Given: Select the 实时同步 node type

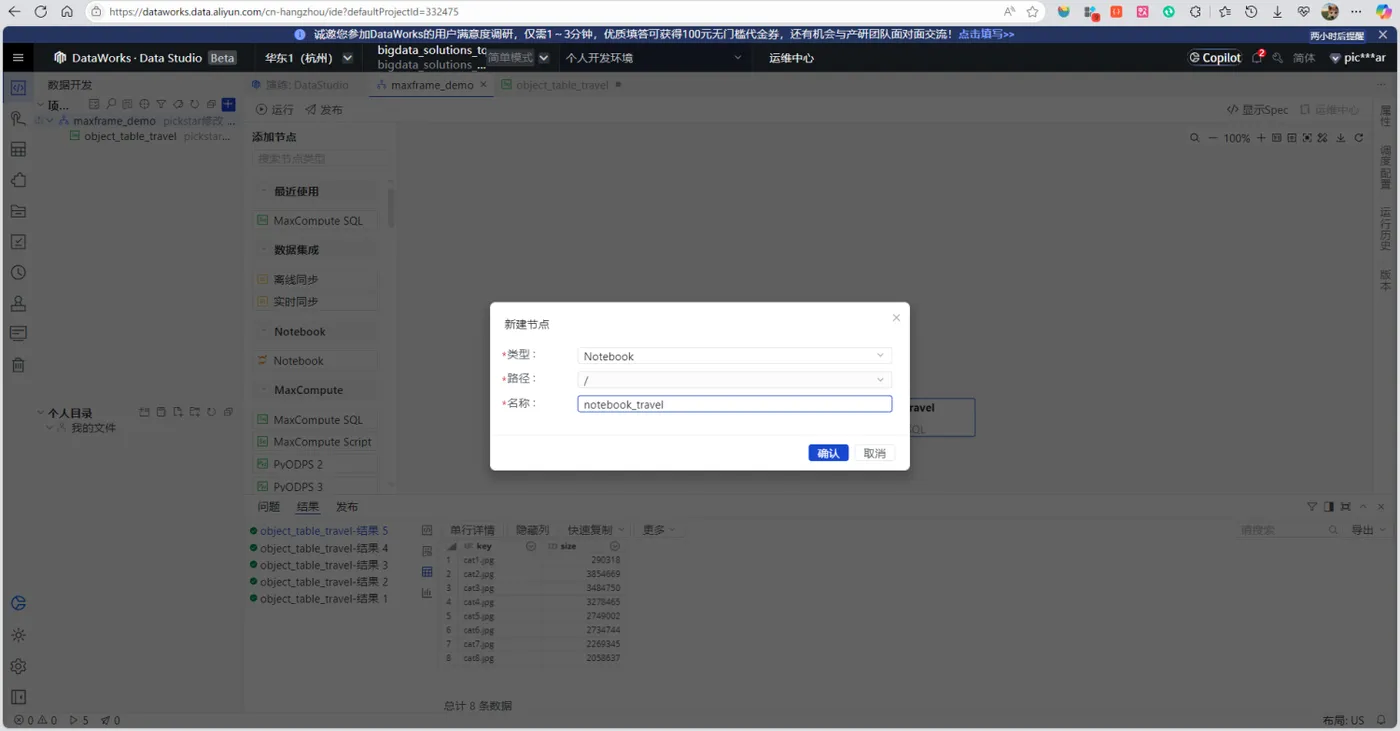Looking at the screenshot, I should [316, 302].
